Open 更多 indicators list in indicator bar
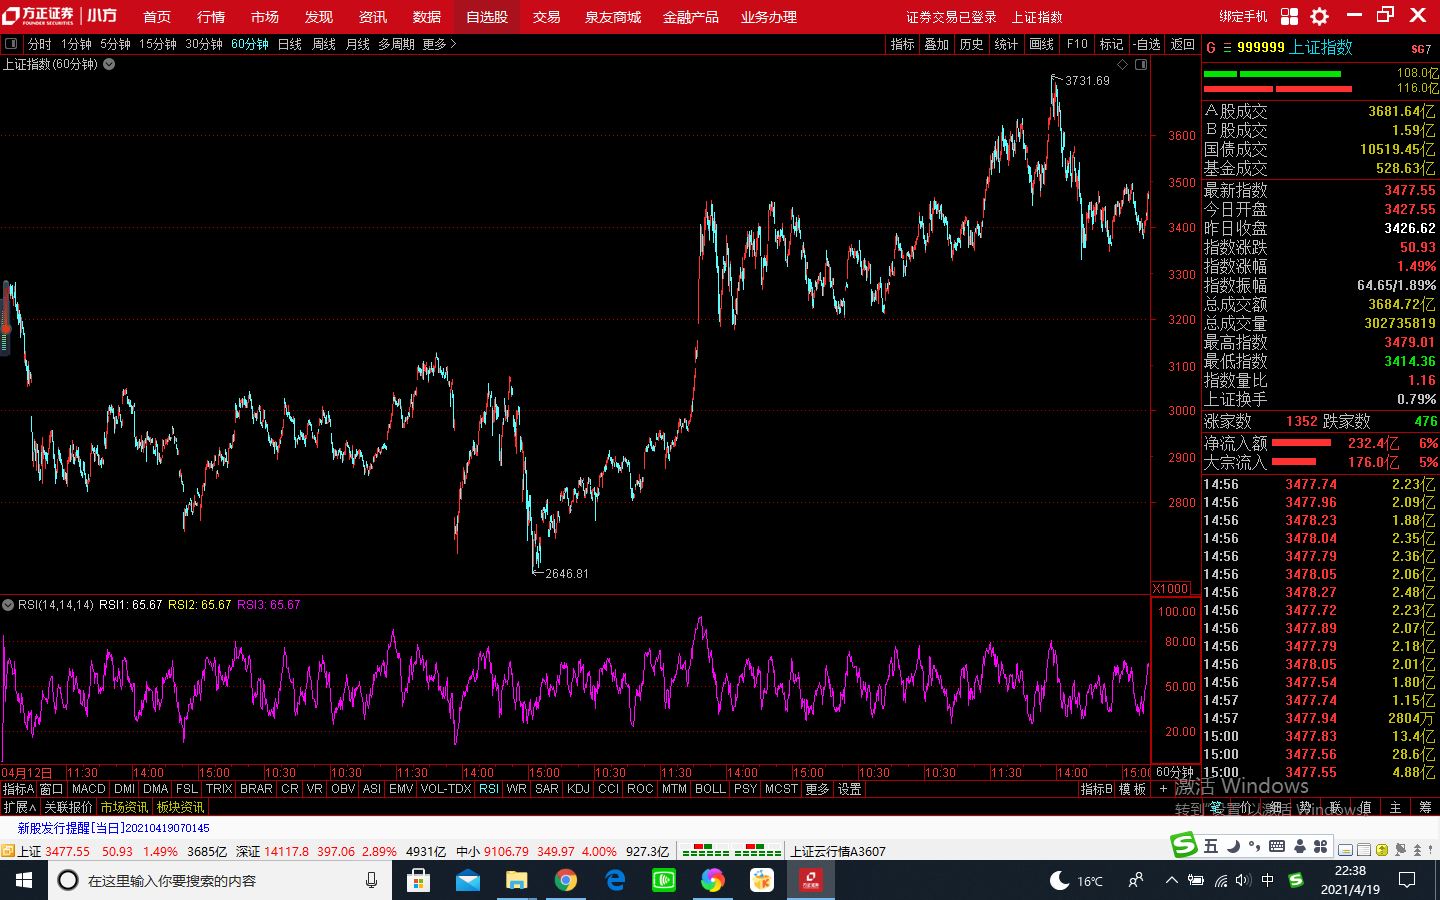 coord(817,789)
